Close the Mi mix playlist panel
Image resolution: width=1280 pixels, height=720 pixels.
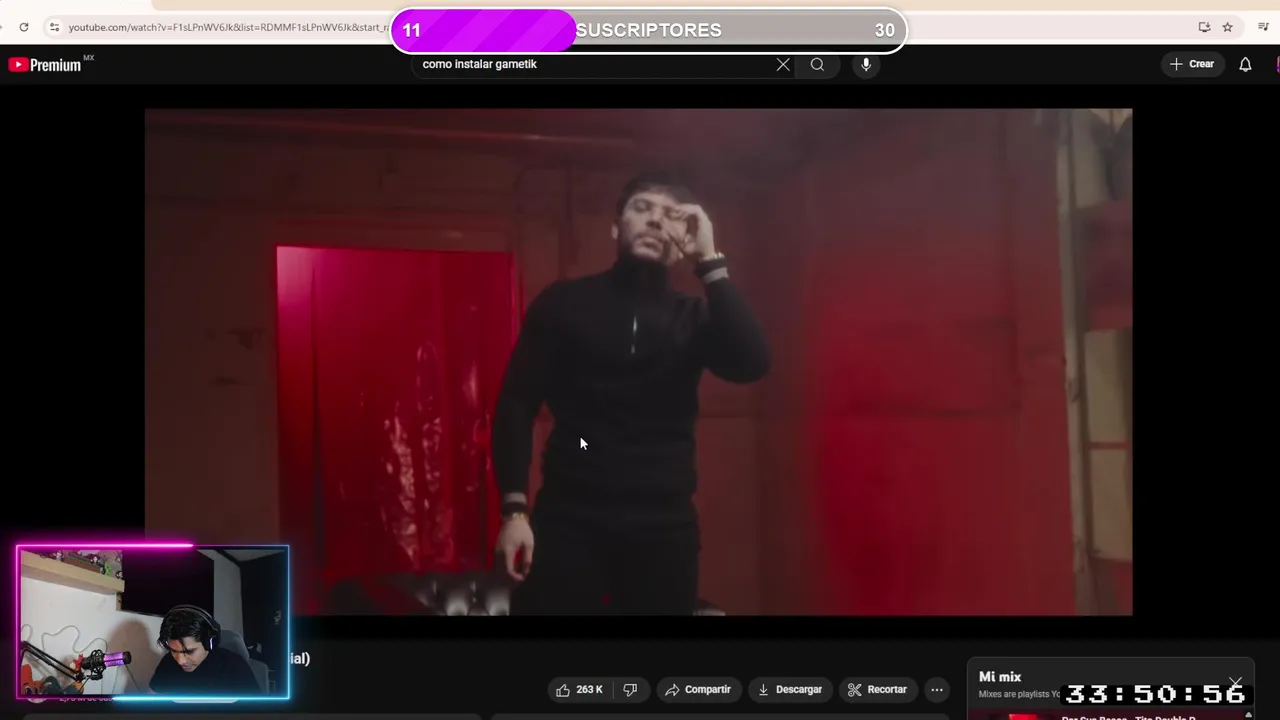pos(1236,684)
